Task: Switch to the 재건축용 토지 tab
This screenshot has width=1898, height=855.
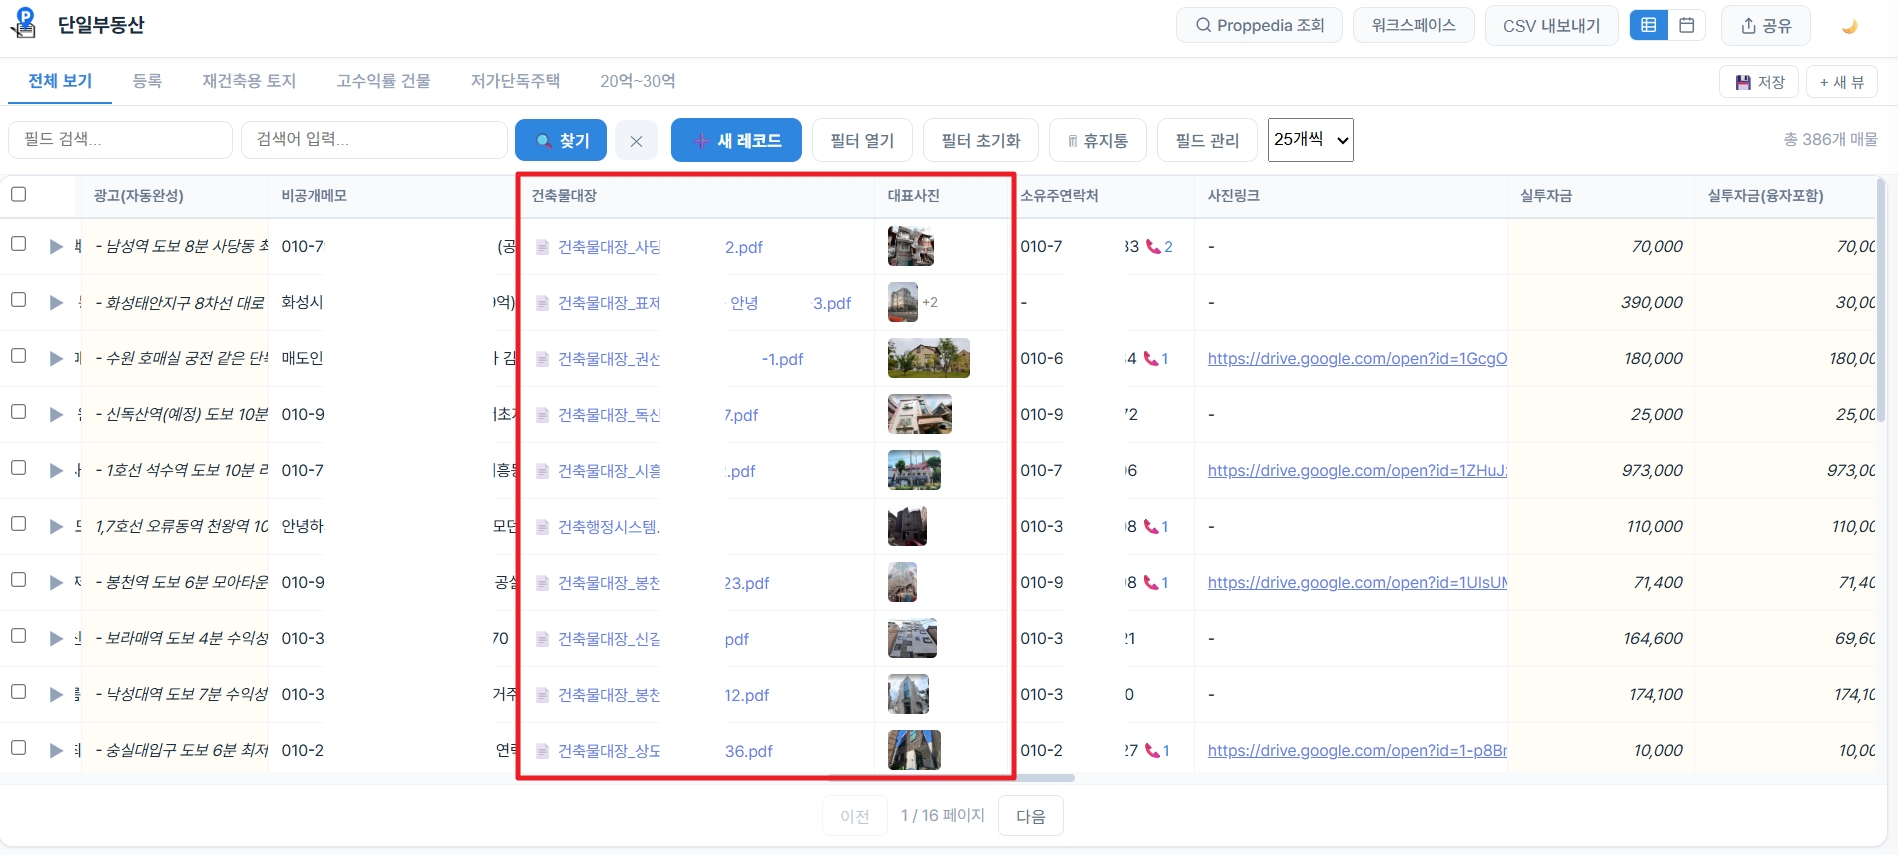Action: [x=249, y=81]
